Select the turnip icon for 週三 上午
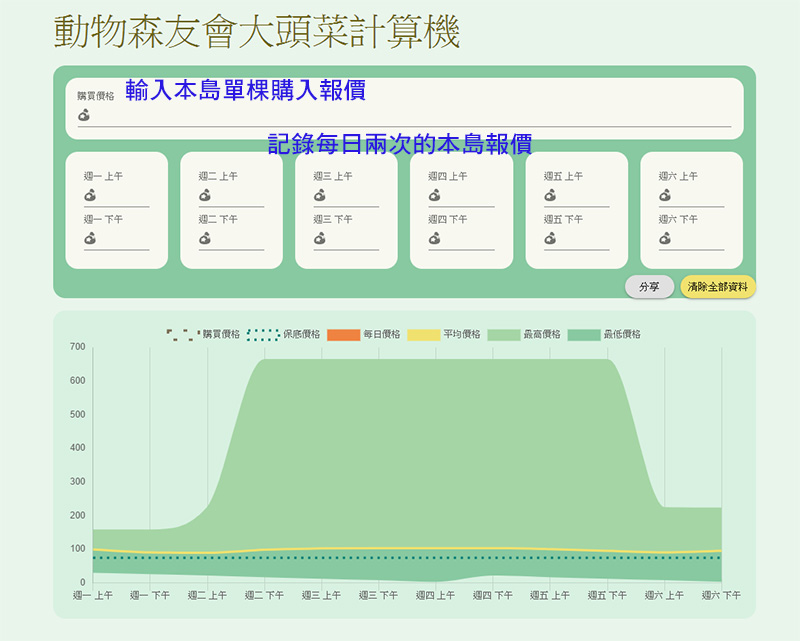This screenshot has height=641, width=800. [320, 195]
